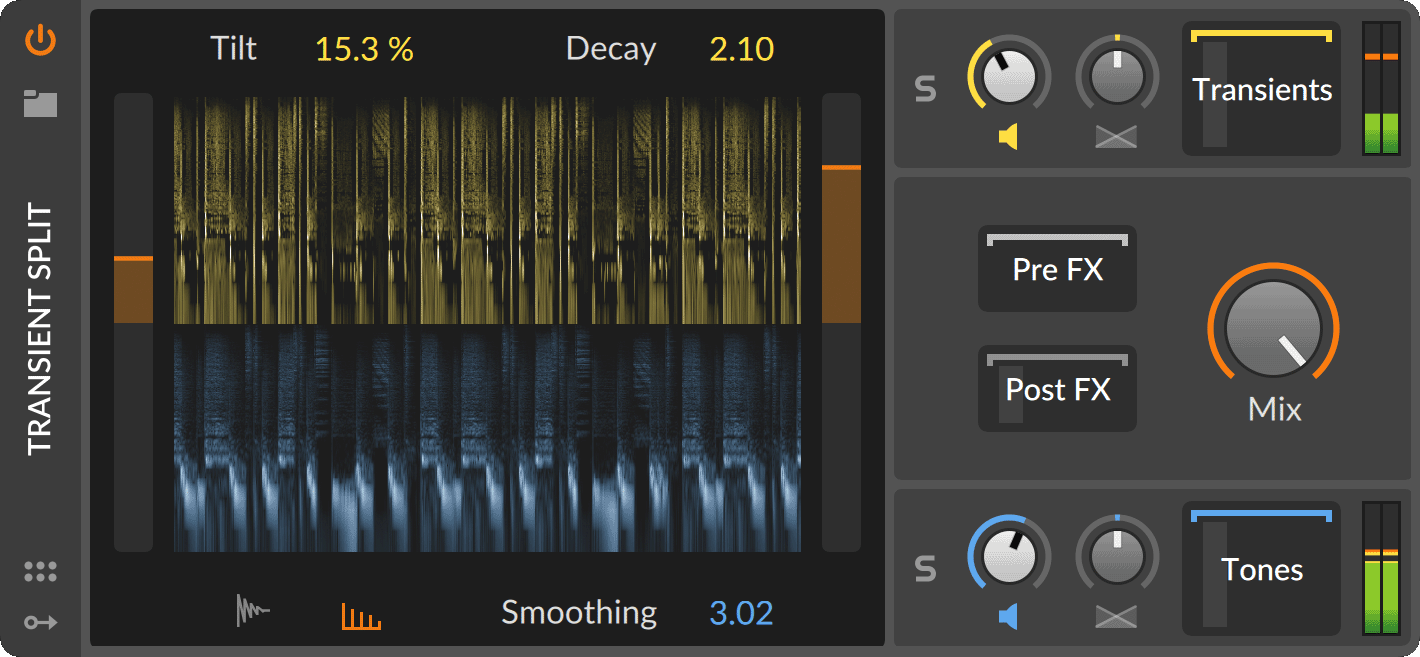Click the Decay value 2.10
This screenshot has height=657, width=1420.
click(x=741, y=49)
